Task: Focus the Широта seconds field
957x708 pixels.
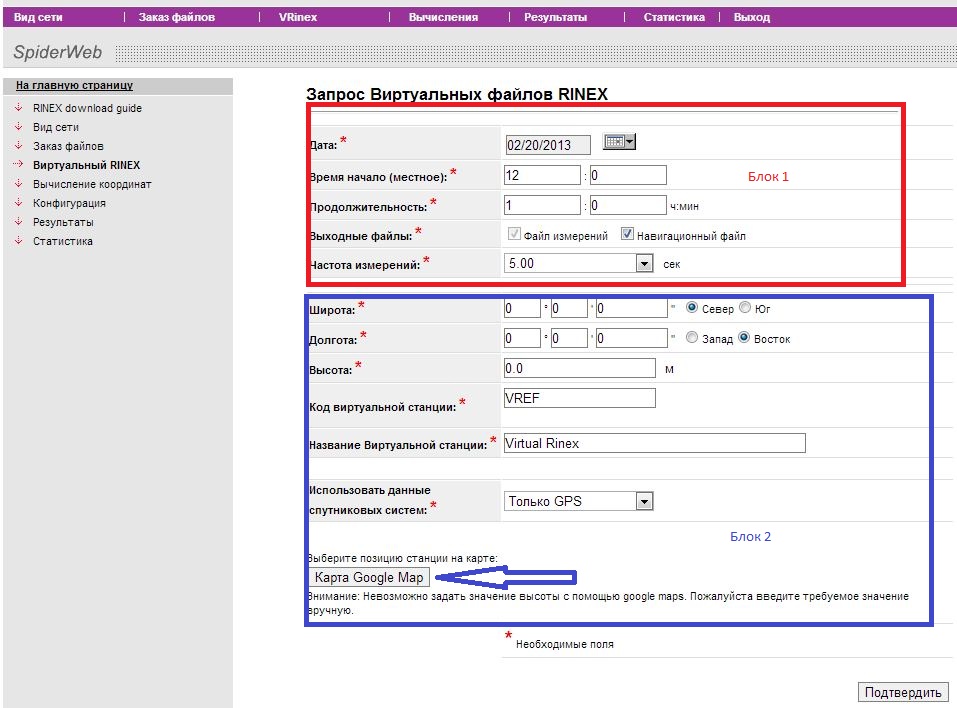Action: [632, 308]
